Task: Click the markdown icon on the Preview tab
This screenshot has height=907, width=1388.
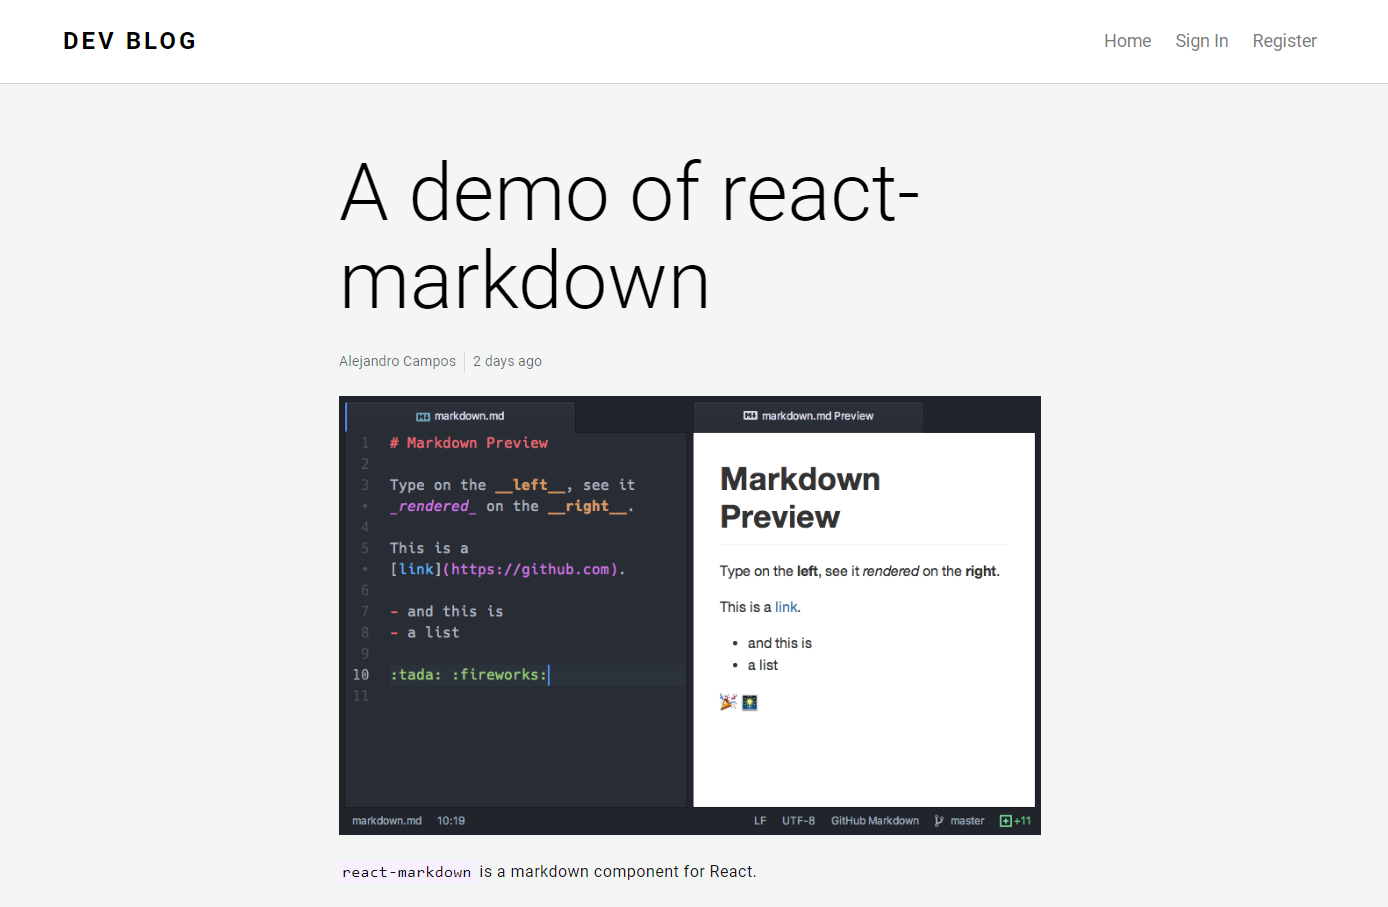Action: (749, 416)
